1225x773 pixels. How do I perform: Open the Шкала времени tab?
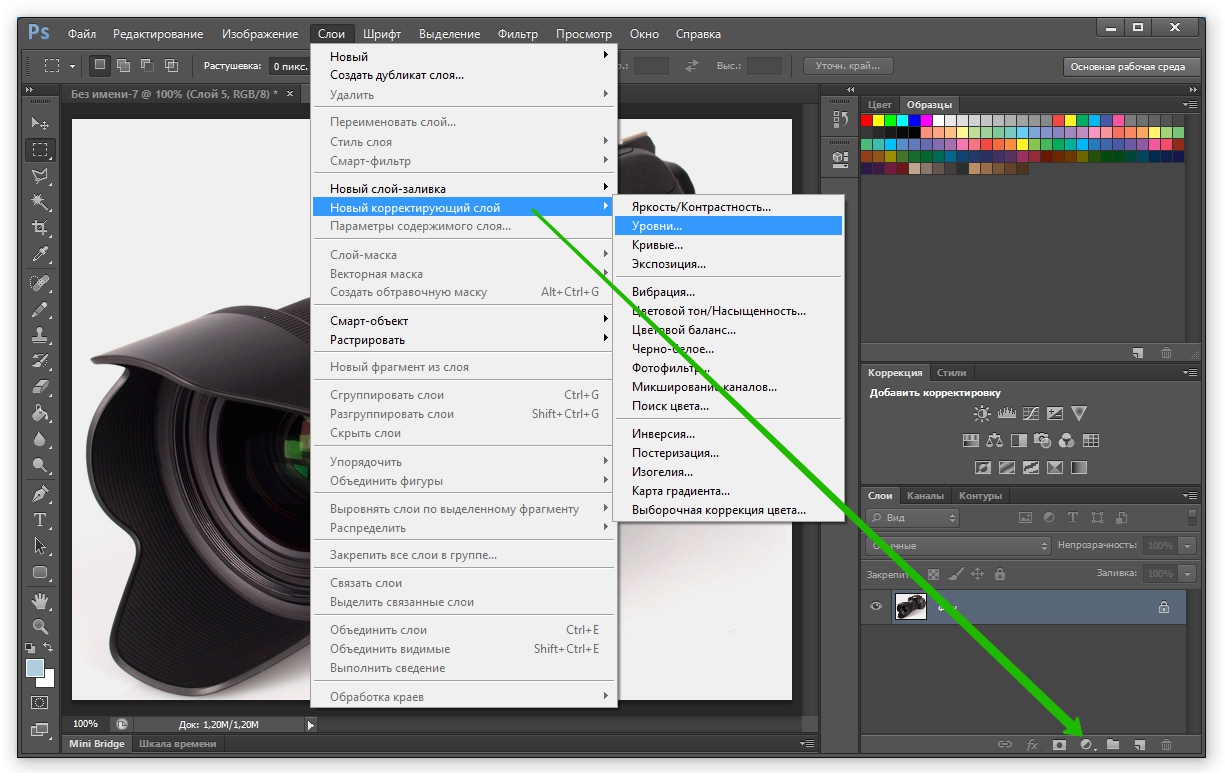177,743
